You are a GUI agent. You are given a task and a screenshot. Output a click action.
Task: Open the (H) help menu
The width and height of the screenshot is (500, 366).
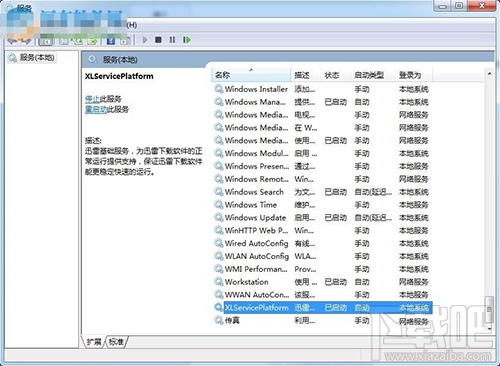click(x=132, y=25)
